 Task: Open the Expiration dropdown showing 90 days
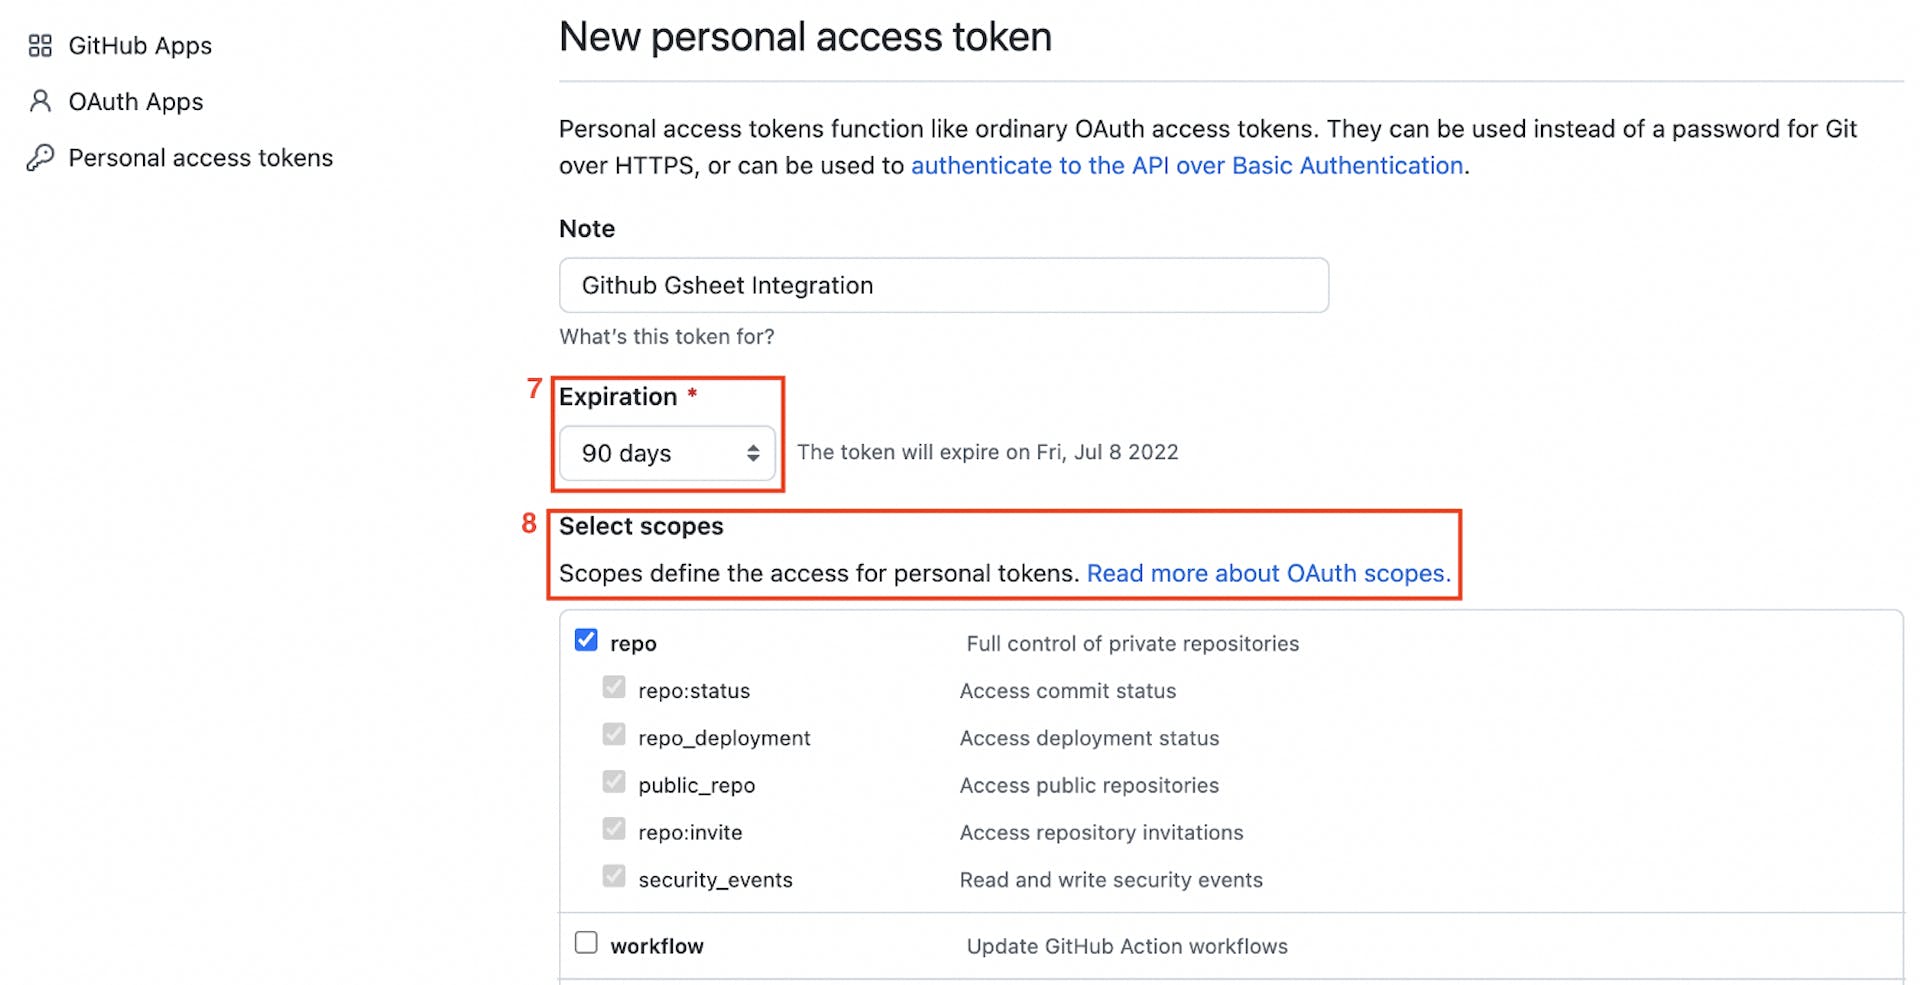pyautogui.click(x=667, y=453)
